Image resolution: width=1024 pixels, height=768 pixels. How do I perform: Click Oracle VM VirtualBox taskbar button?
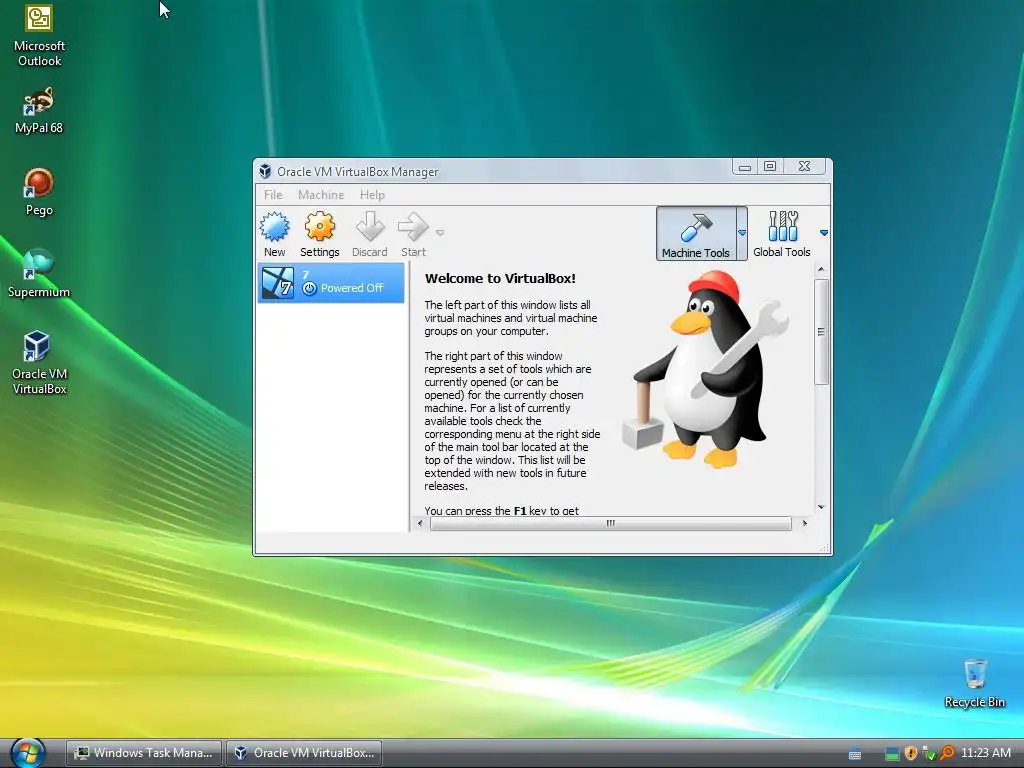click(304, 753)
